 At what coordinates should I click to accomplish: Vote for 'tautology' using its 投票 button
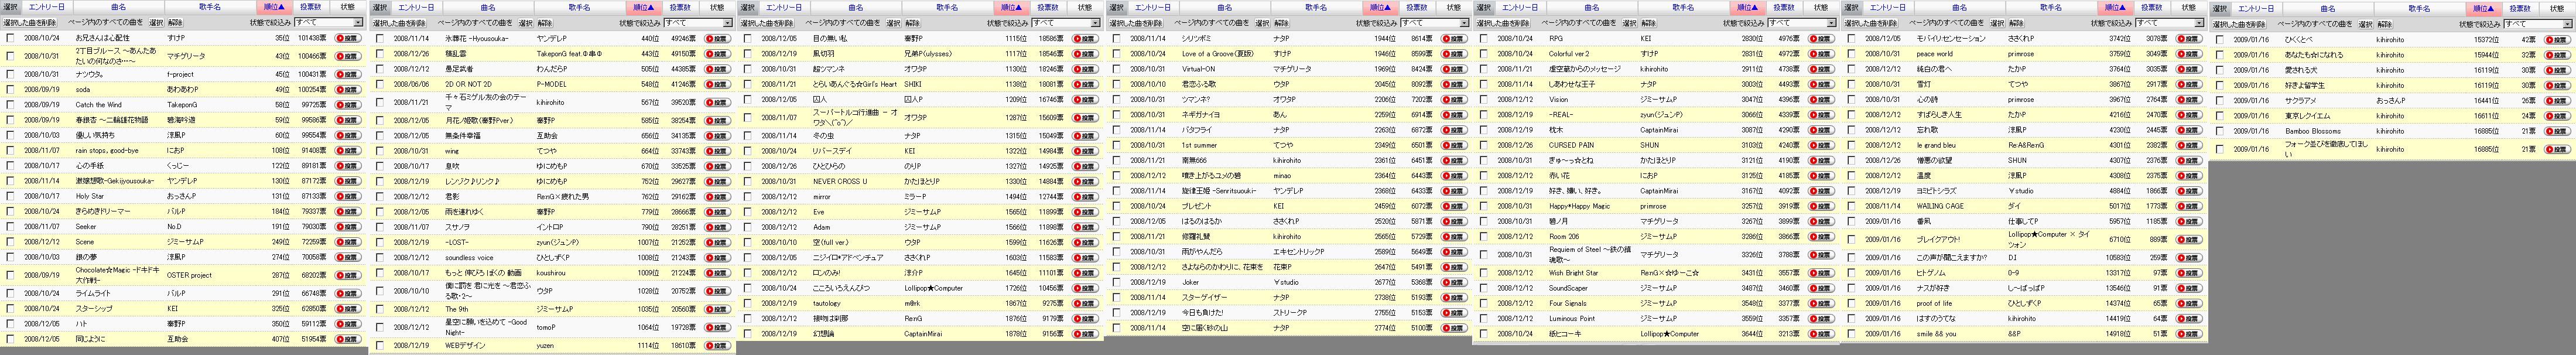(x=1085, y=304)
